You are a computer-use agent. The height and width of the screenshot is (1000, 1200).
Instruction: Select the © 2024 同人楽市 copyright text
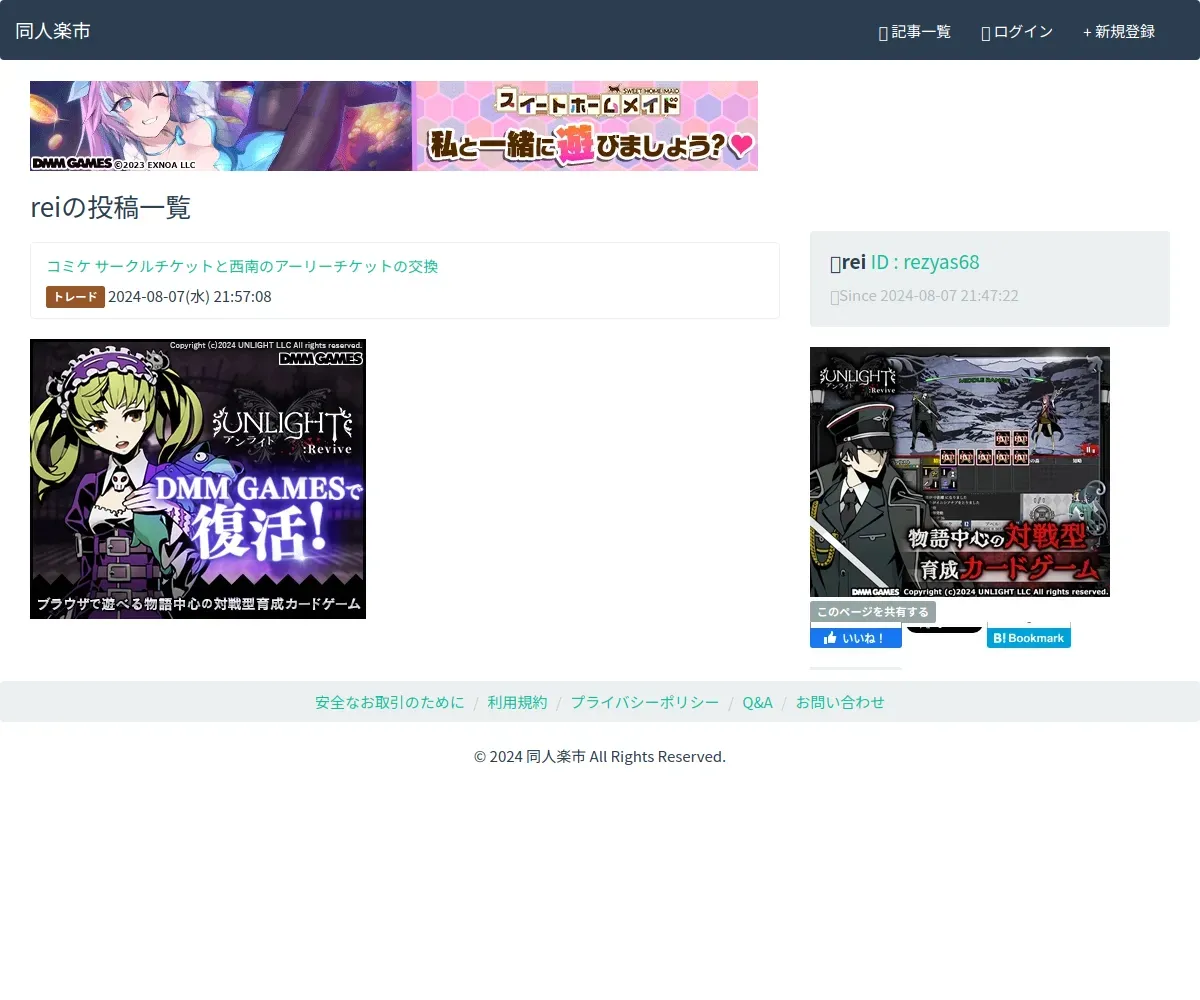pyautogui.click(x=600, y=757)
